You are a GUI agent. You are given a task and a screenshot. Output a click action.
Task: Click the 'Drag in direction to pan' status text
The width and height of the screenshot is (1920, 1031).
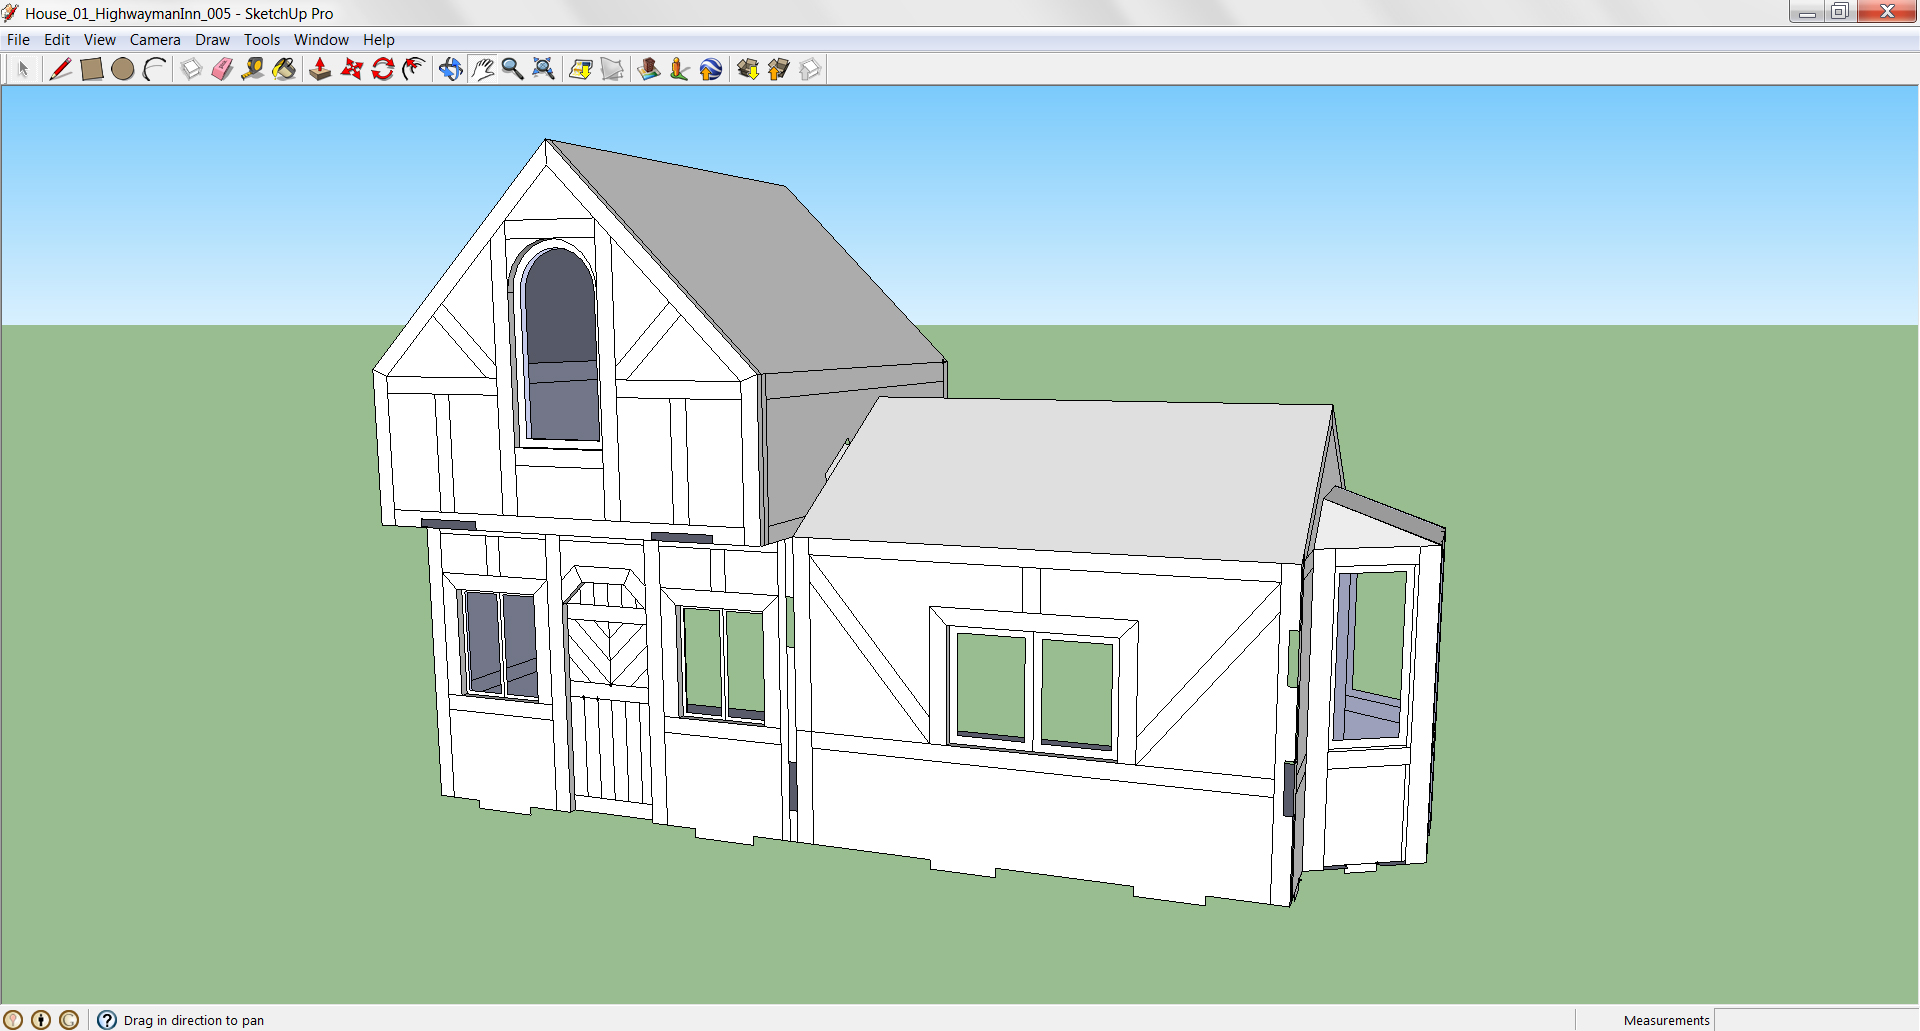[x=194, y=1020]
